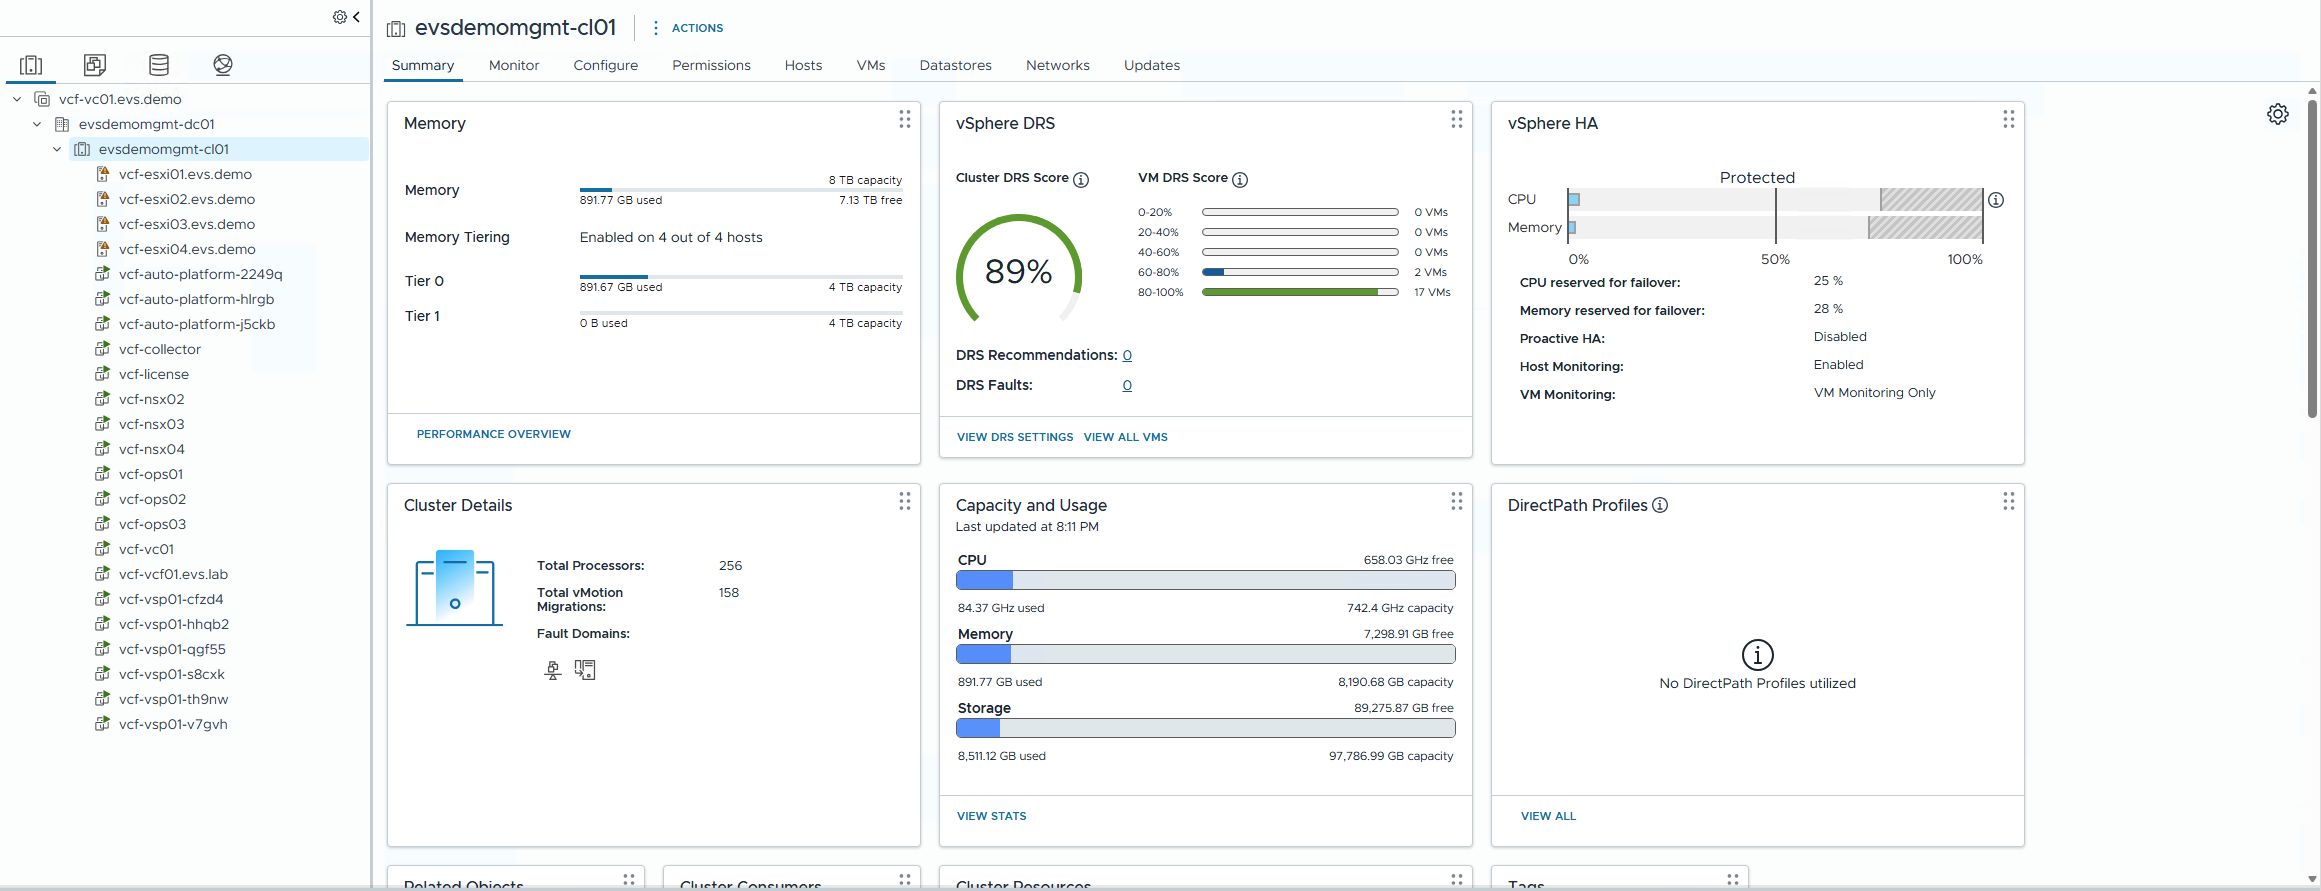Click the second fault domain icon
The width and height of the screenshot is (2321, 891).
click(585, 670)
